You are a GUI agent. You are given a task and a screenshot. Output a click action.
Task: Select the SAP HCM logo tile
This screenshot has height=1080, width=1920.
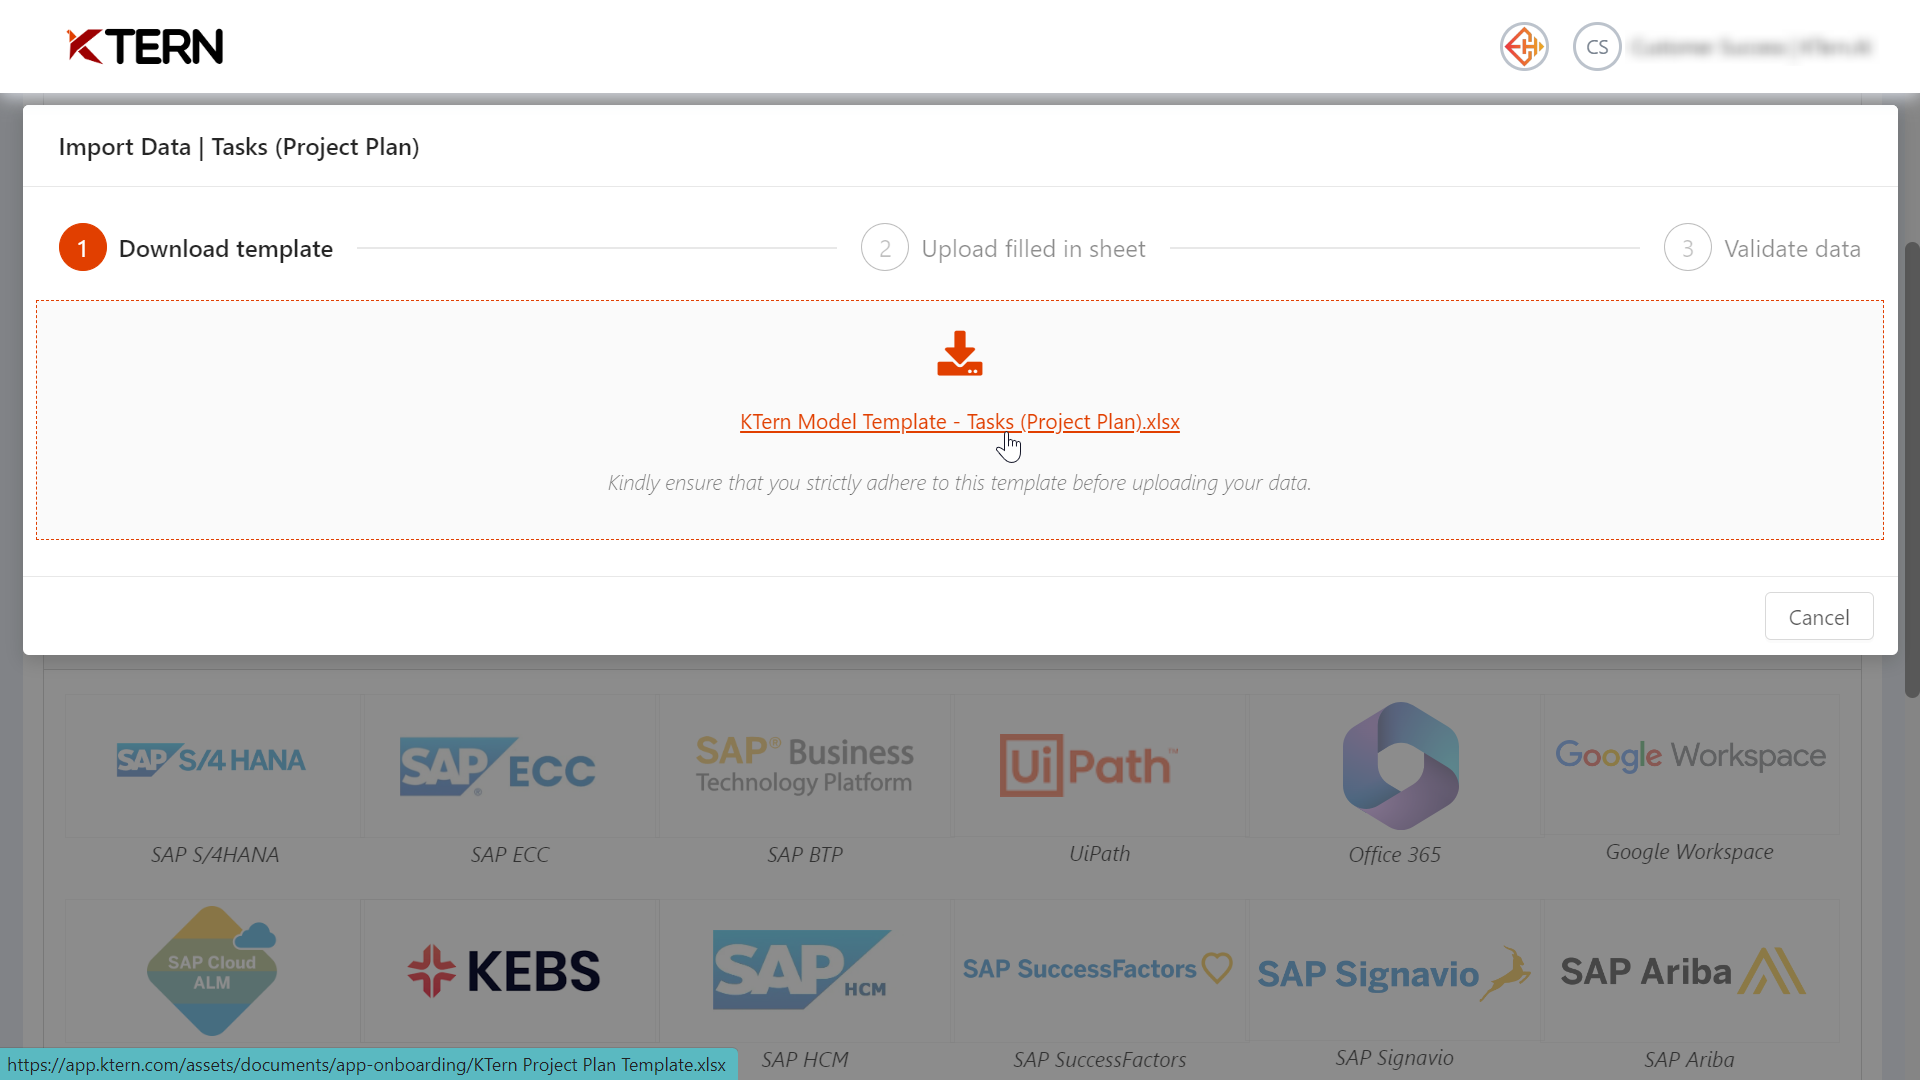[805, 970]
